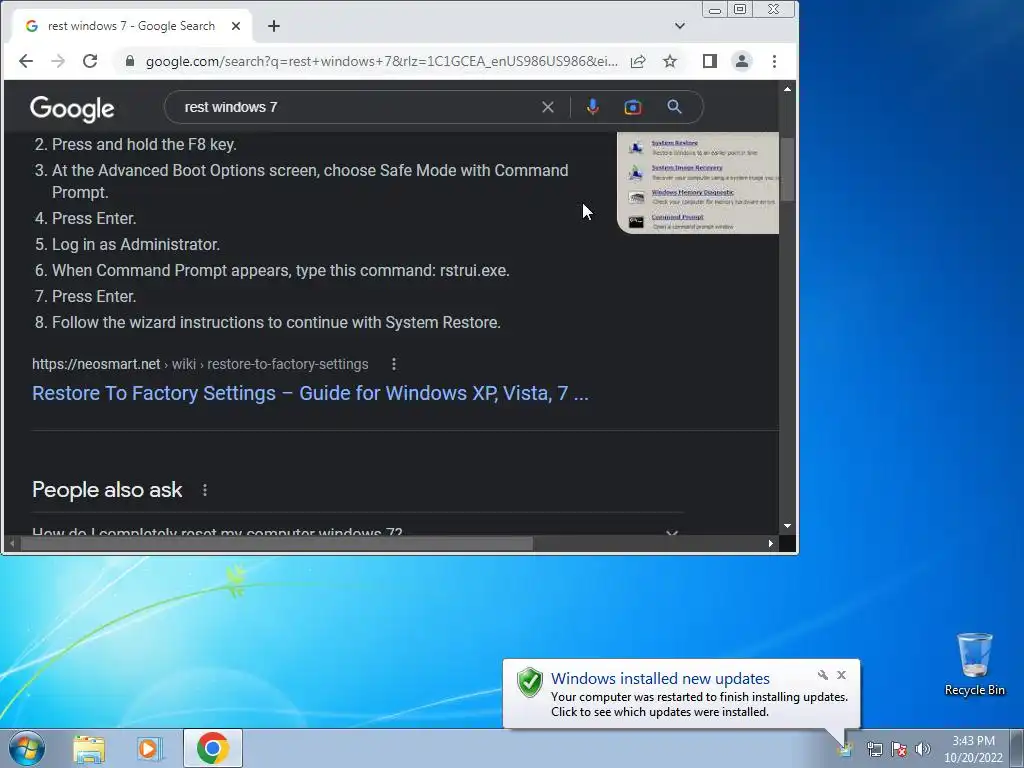The height and width of the screenshot is (768, 1024).
Task: Expand the first 'People also ask' question
Action: (x=356, y=532)
